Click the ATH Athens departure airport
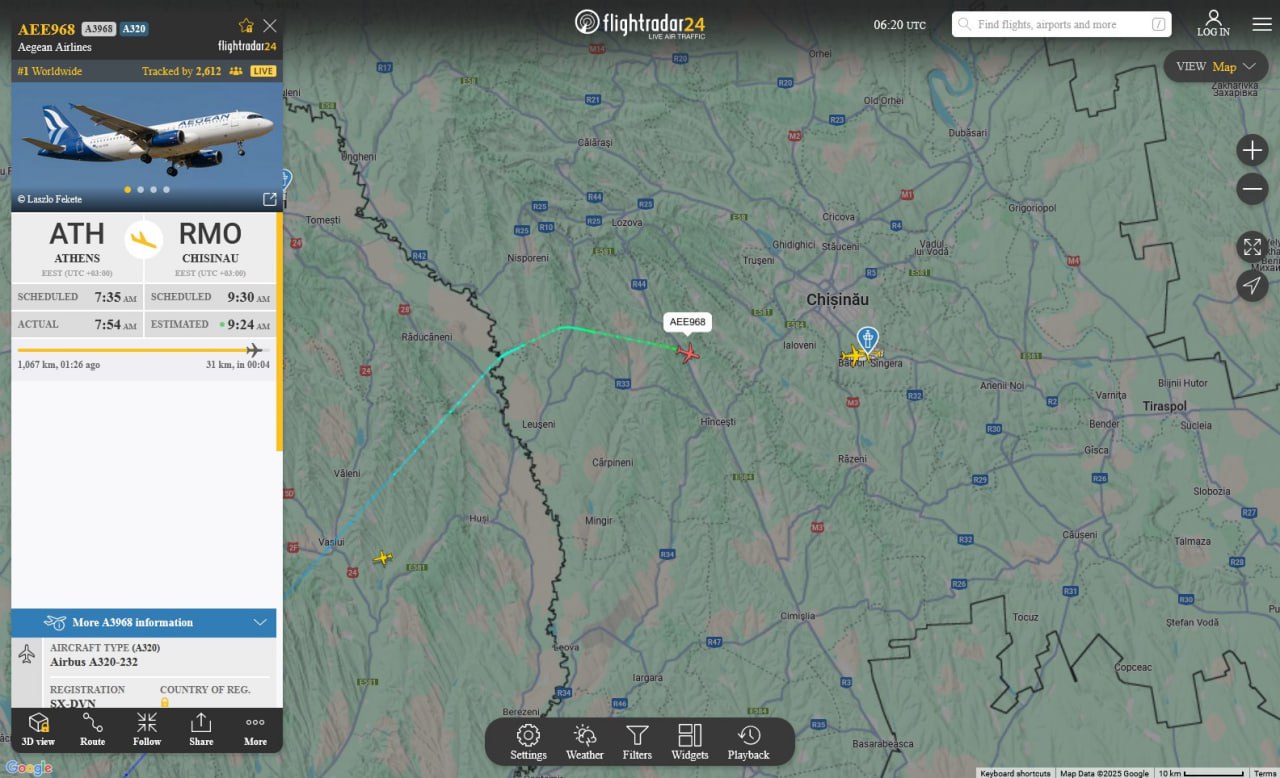 tap(77, 247)
